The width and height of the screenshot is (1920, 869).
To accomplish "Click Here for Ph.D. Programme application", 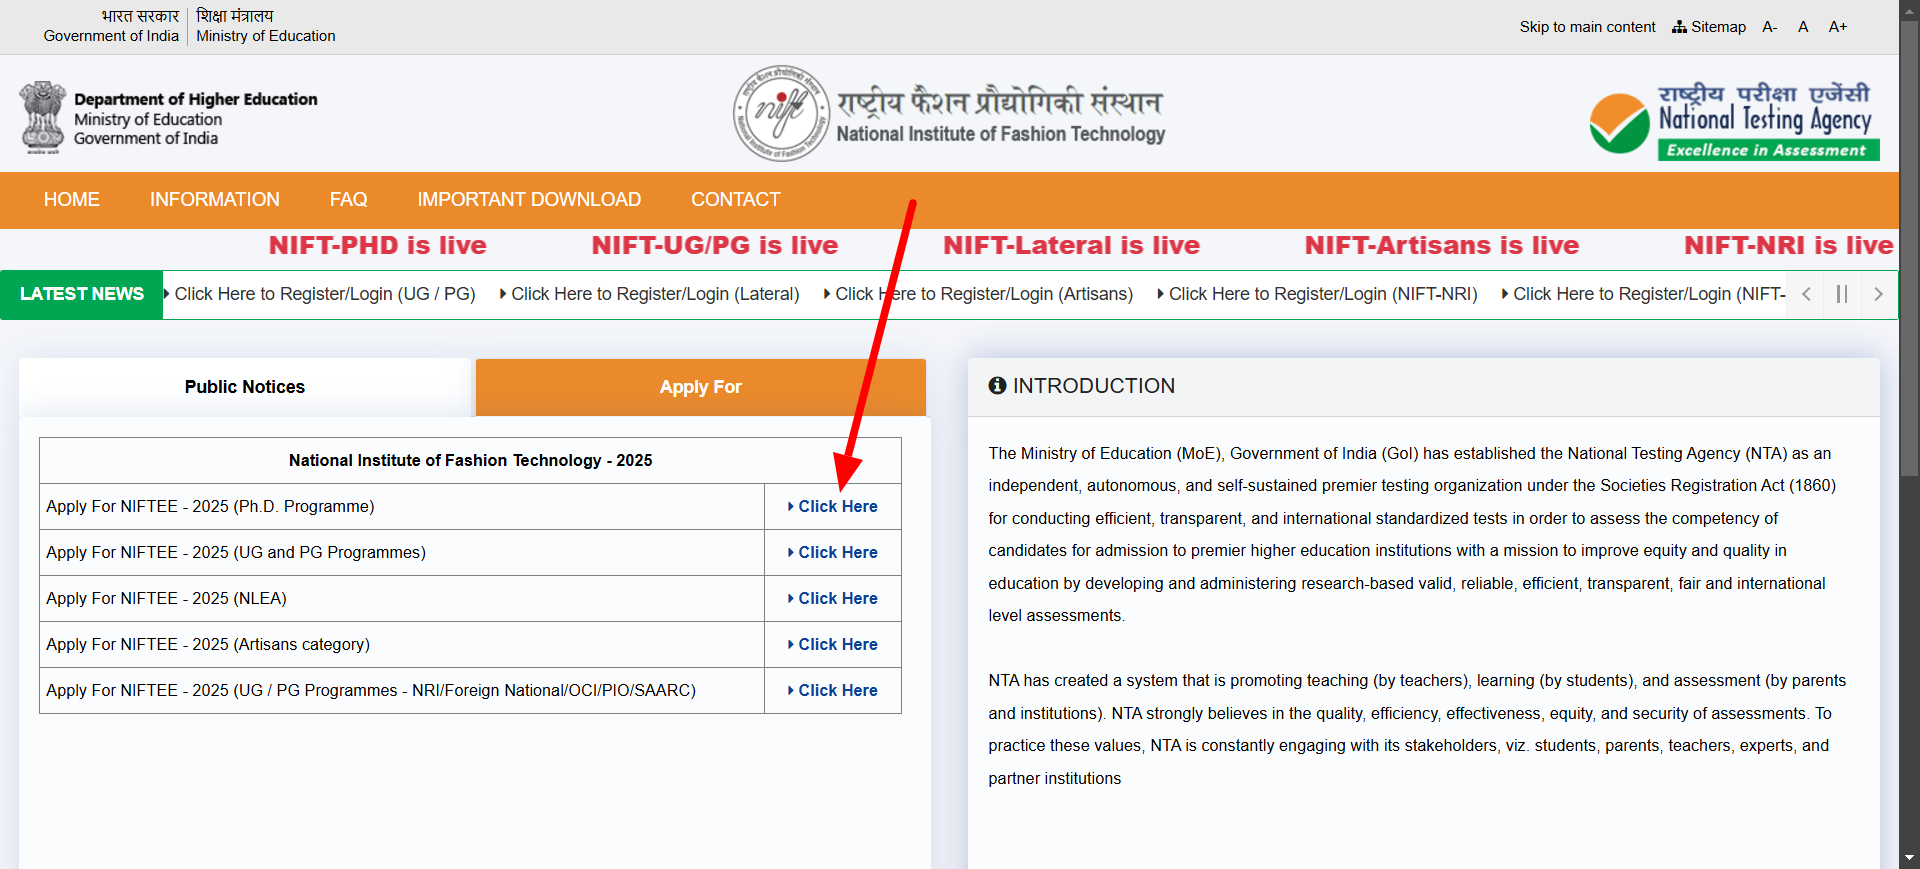I will (833, 507).
